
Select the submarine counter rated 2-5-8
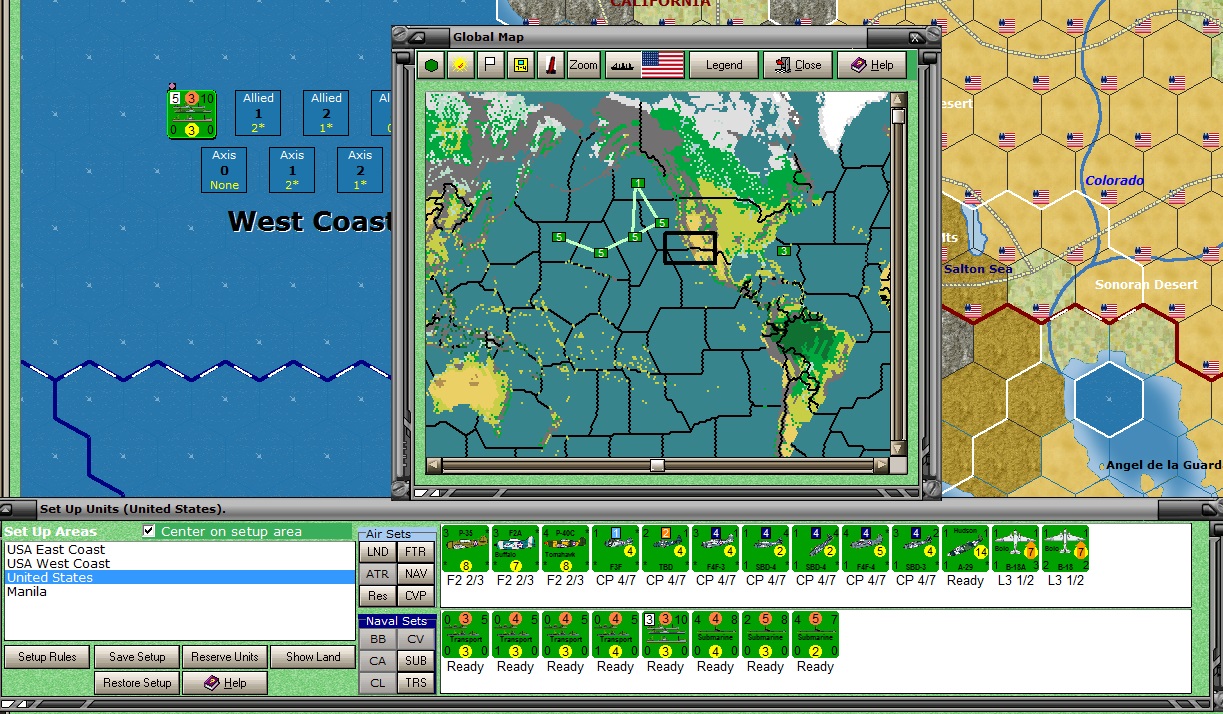(765, 635)
